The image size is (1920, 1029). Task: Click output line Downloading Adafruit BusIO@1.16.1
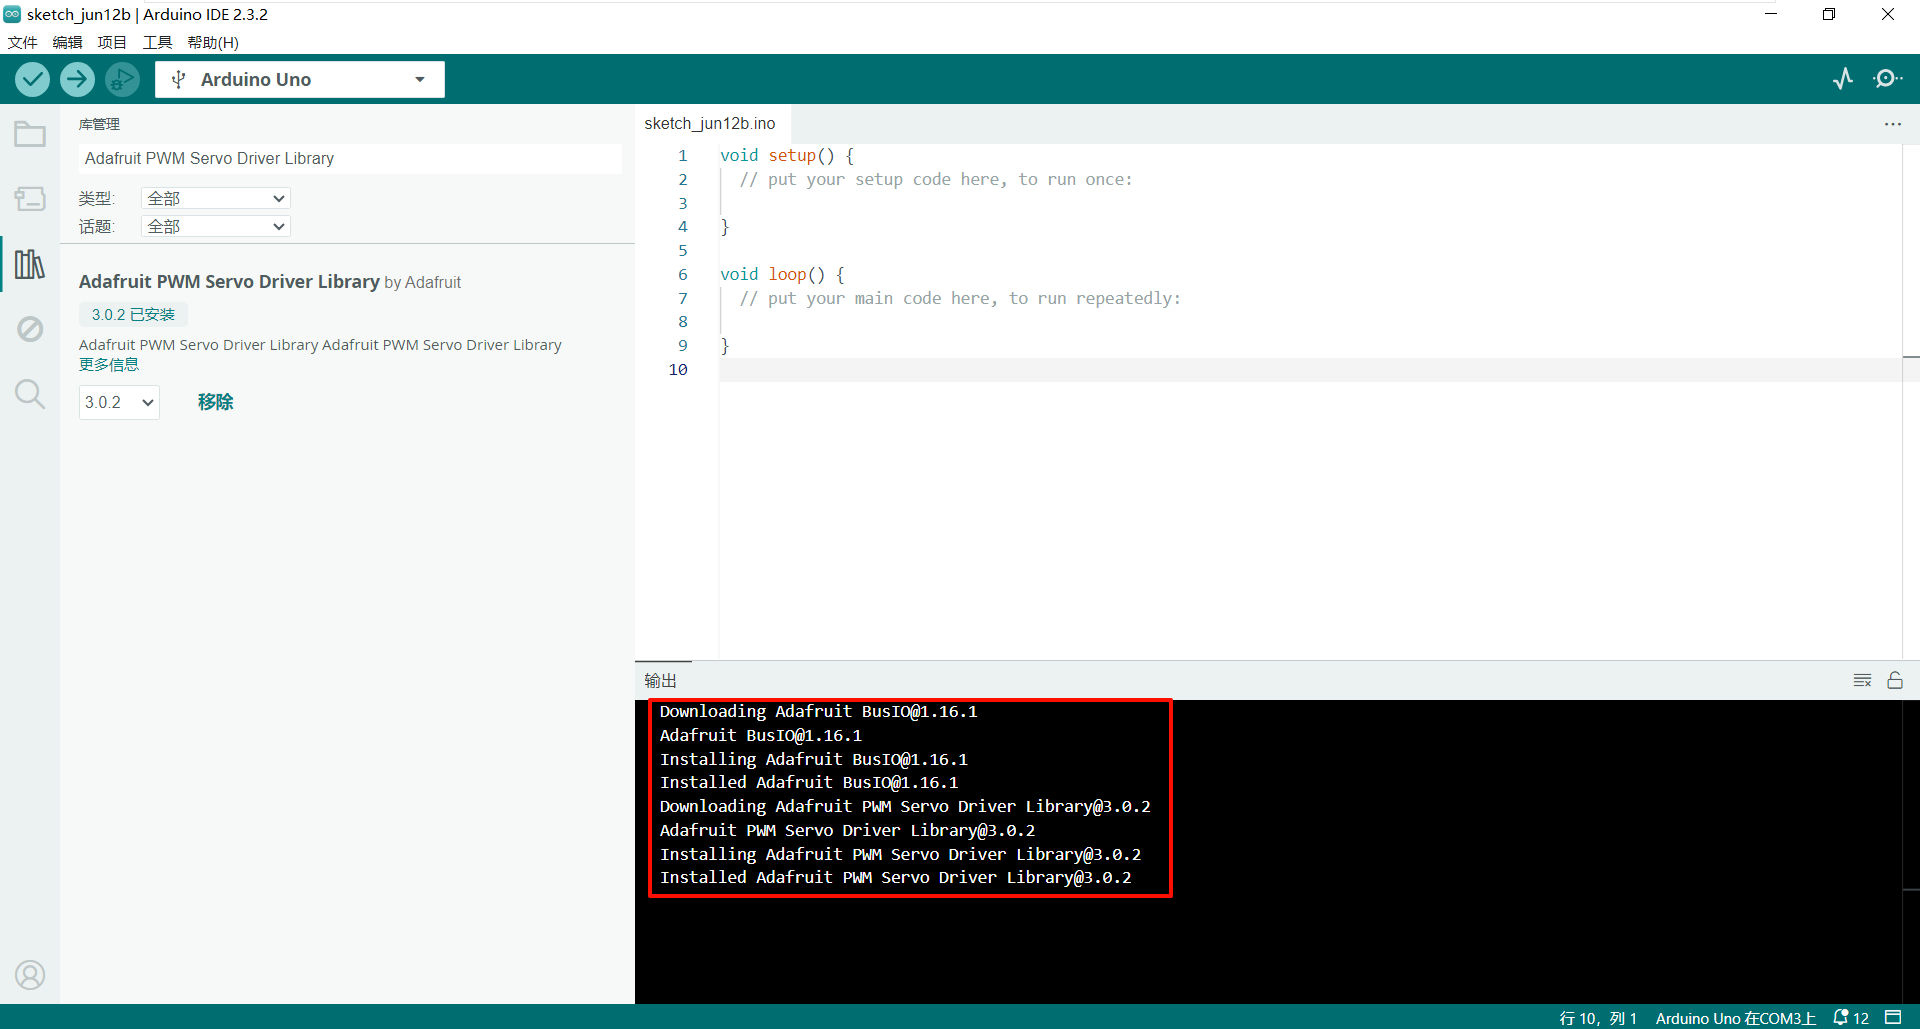818,711
